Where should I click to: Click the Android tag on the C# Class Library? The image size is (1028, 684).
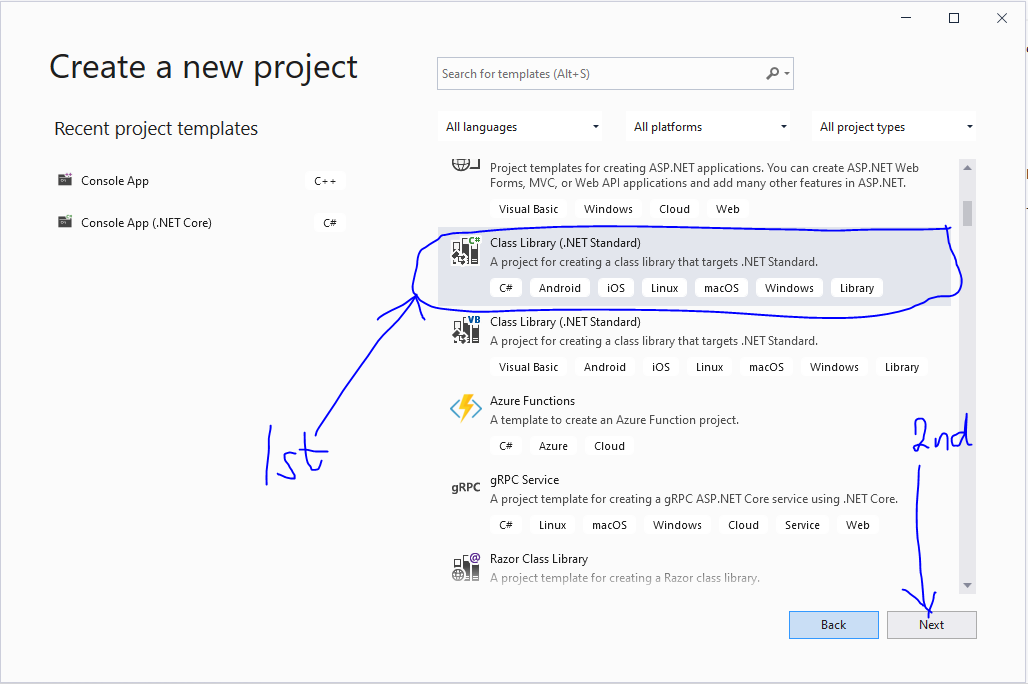[x=560, y=288]
